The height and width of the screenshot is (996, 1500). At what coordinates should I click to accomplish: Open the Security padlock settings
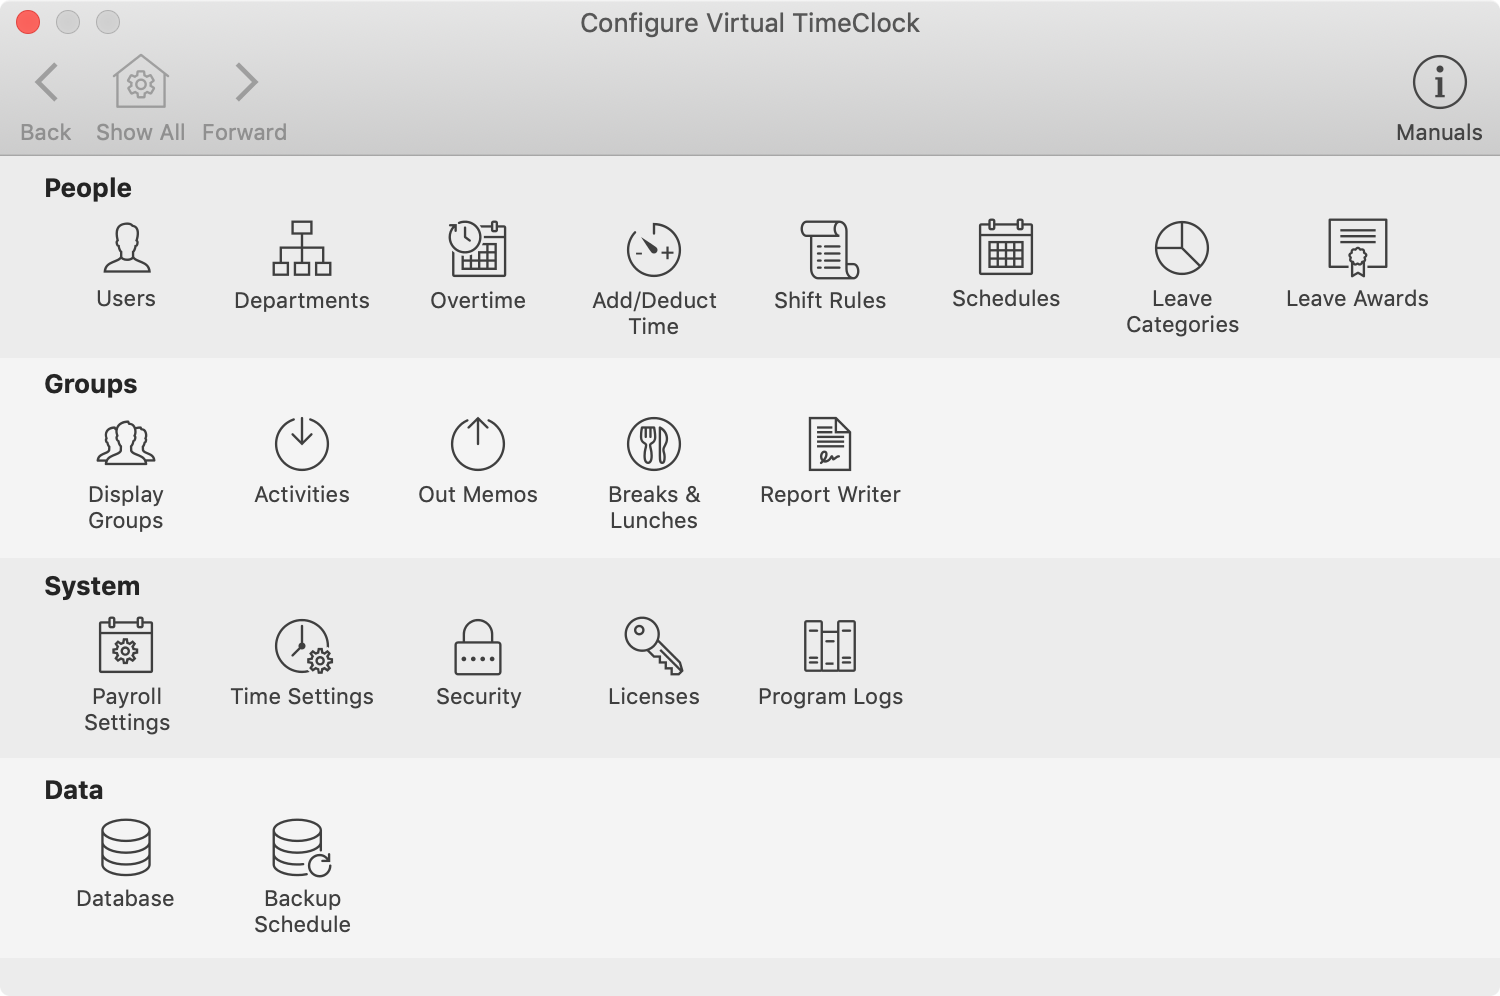pyautogui.click(x=478, y=646)
